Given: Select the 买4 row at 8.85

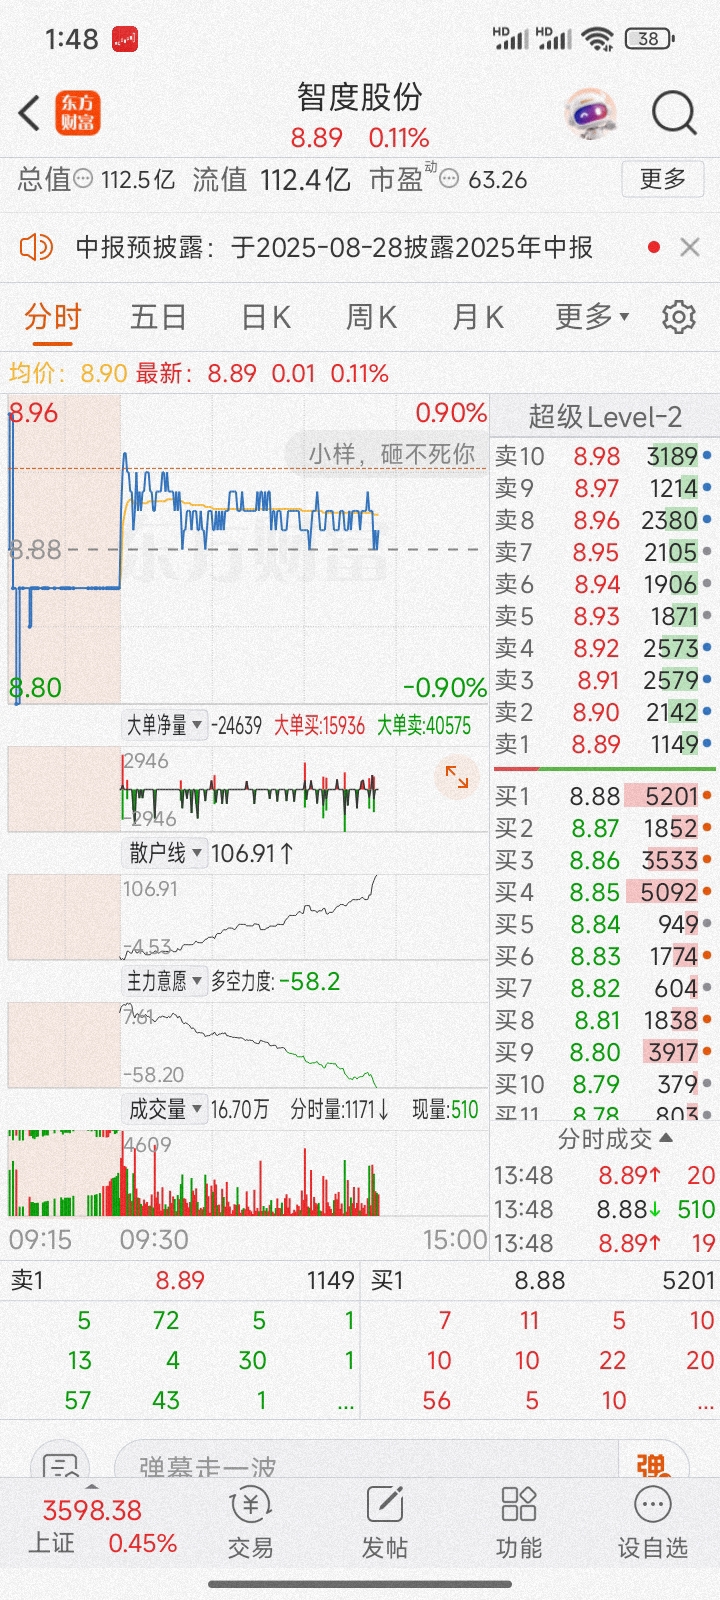Looking at the screenshot, I should [604, 892].
